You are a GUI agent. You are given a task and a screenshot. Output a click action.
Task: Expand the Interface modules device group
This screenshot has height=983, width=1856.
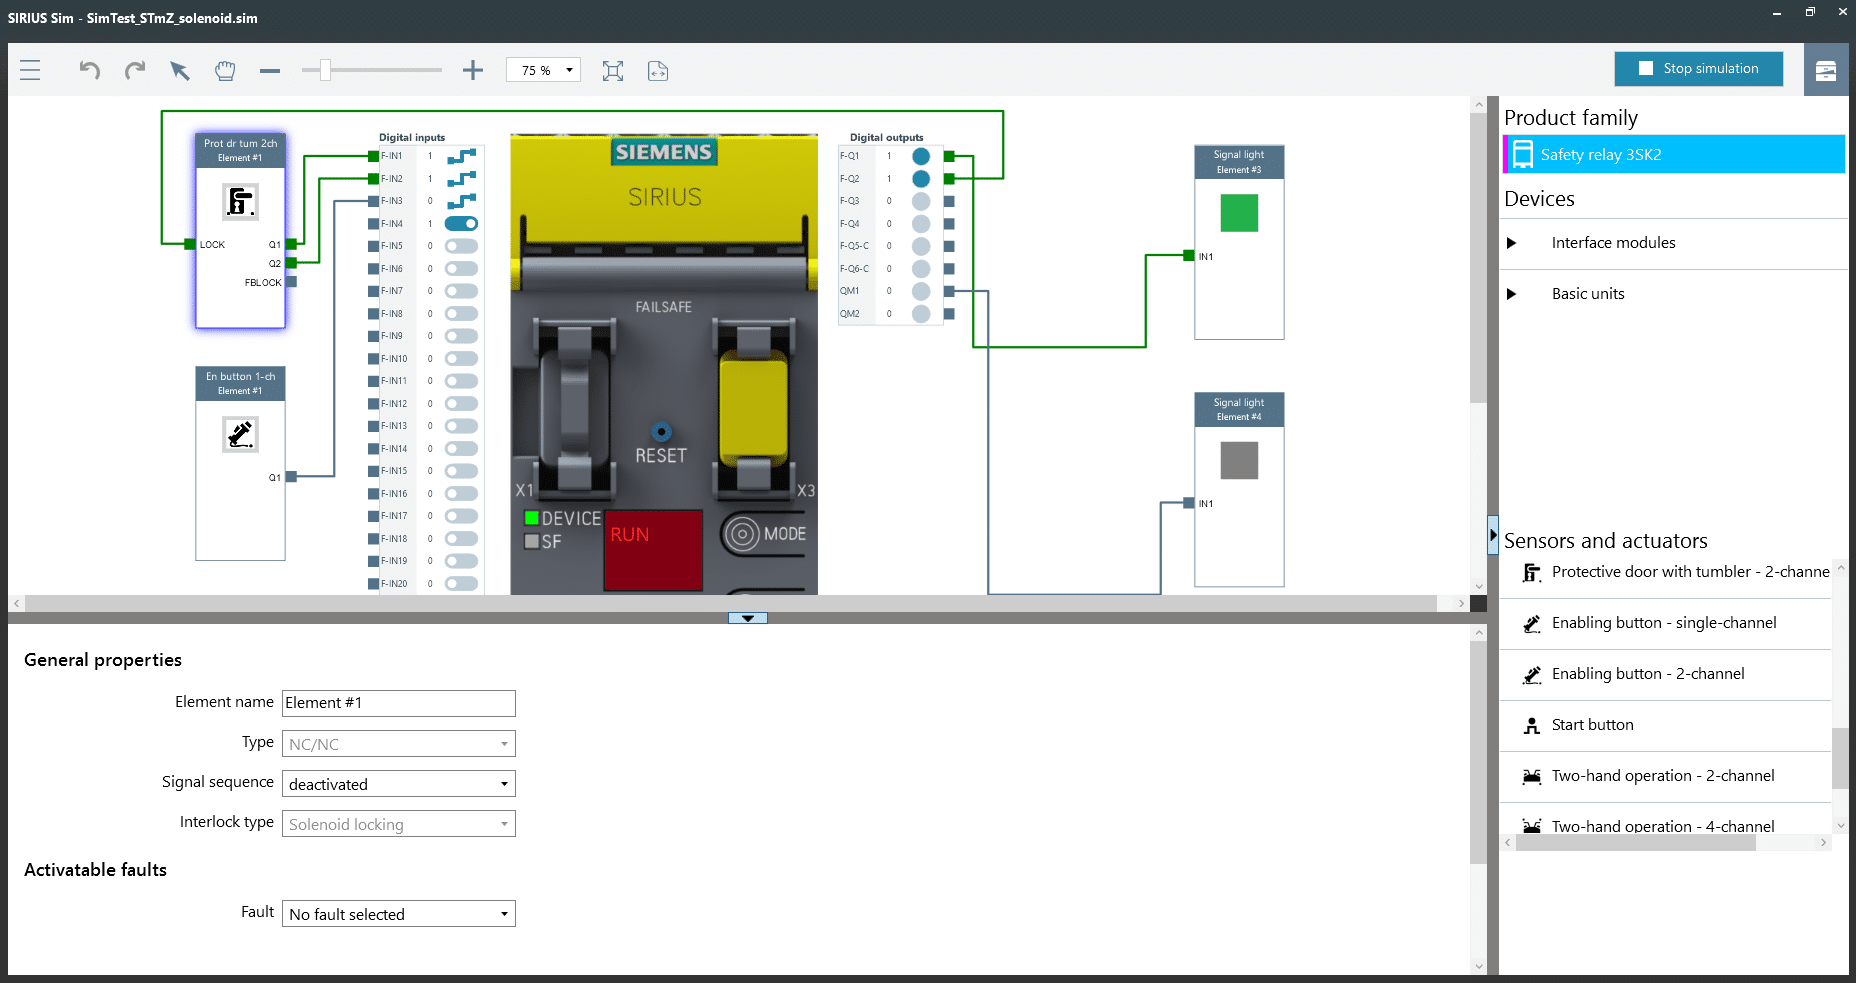click(x=1512, y=243)
